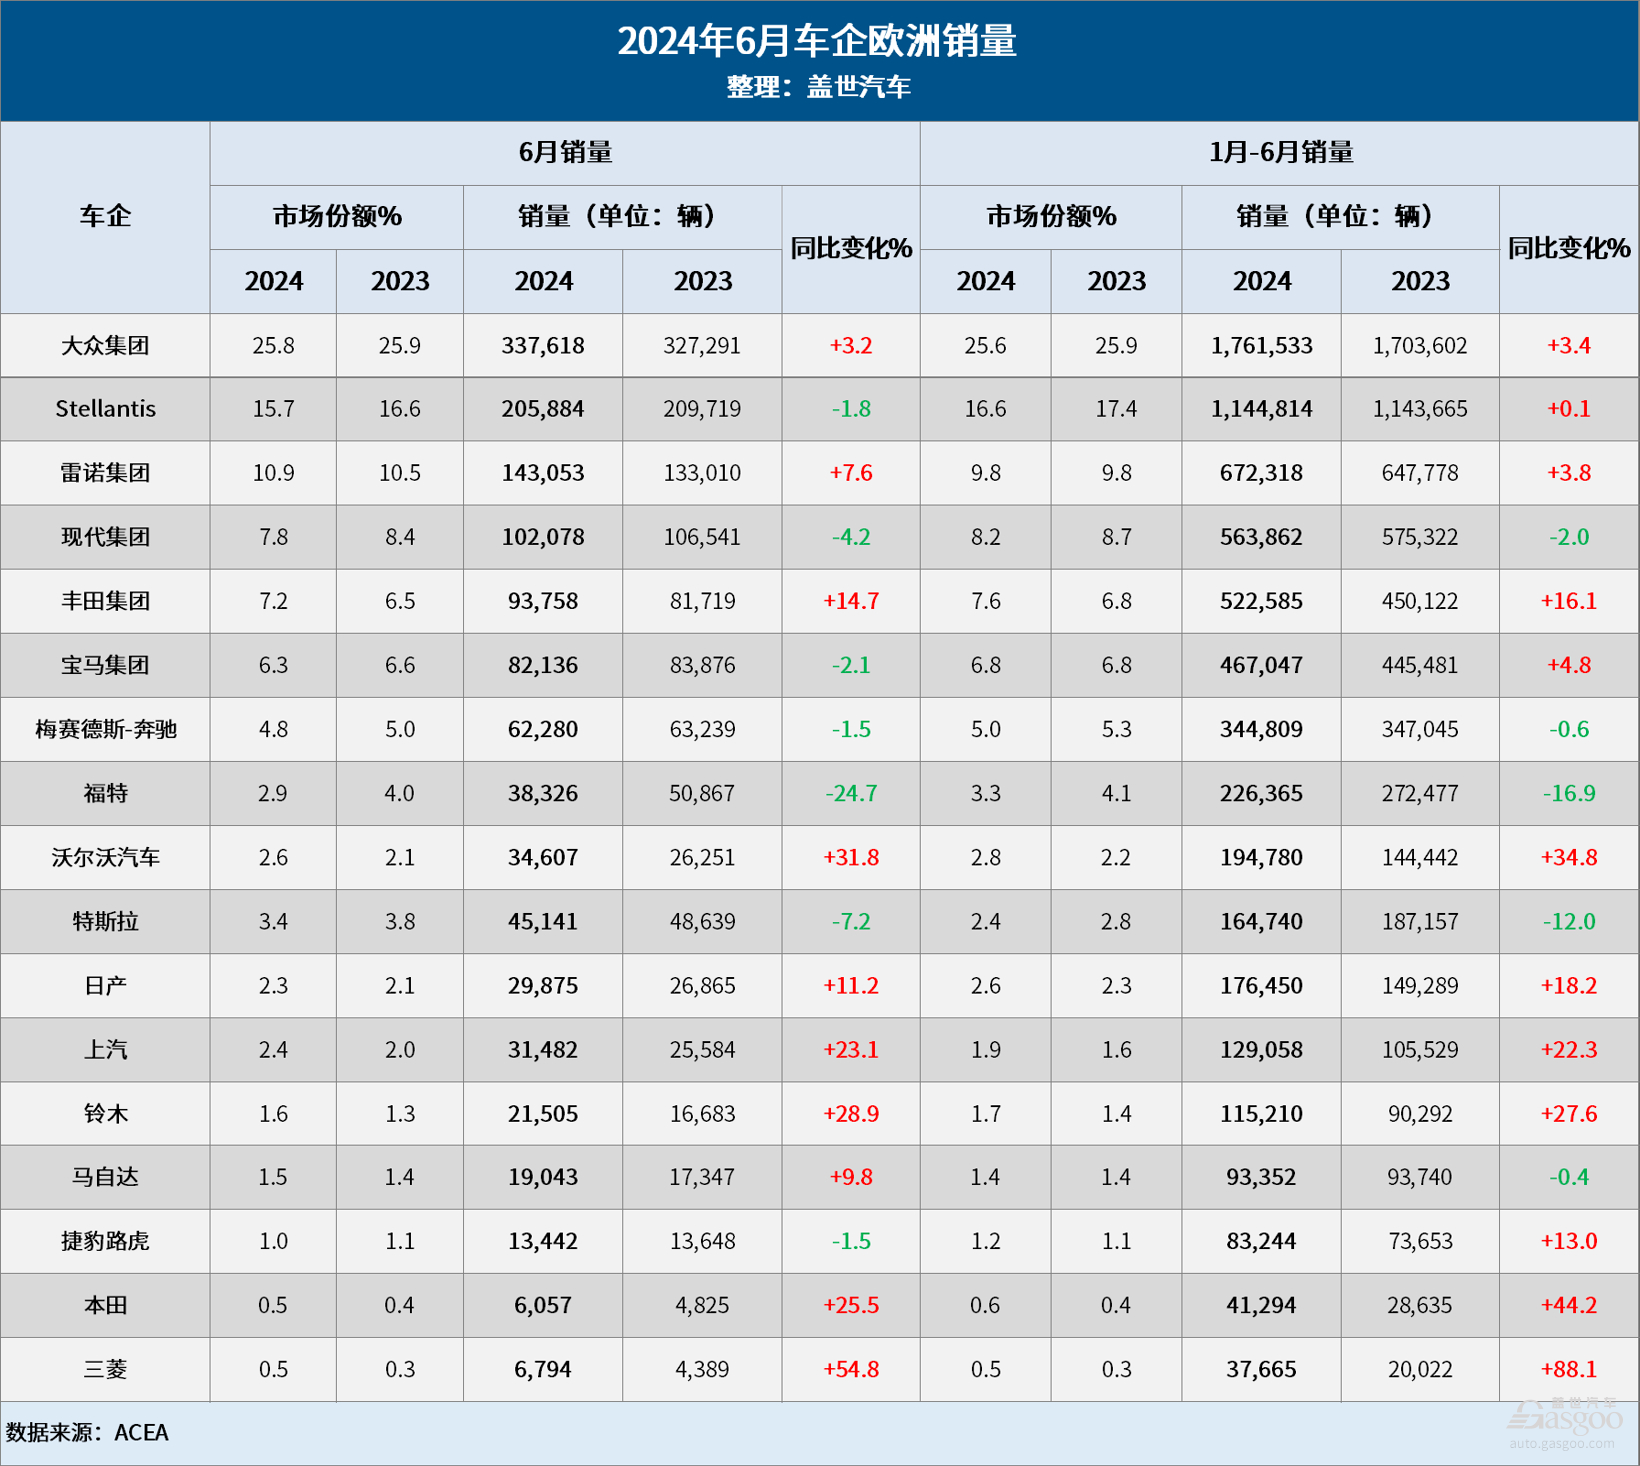The height and width of the screenshot is (1466, 1640).
Task: Click 宝马集团 half-year sales 467,047
Action: (1261, 665)
